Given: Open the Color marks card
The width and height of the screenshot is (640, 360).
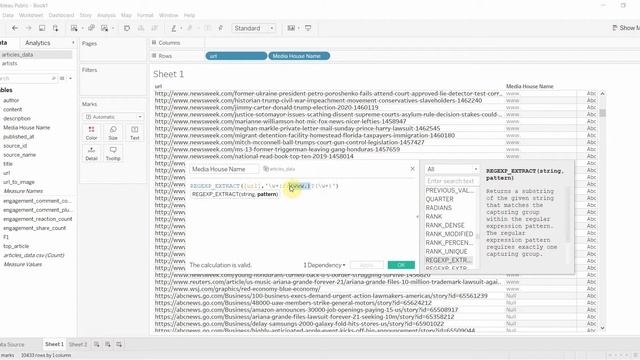Looking at the screenshot, I should click(91, 133).
